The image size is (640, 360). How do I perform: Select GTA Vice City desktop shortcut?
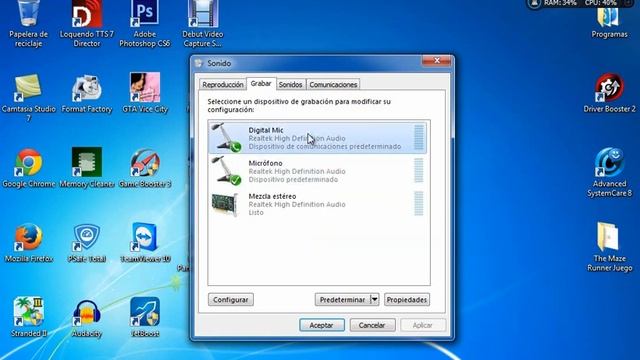click(x=145, y=93)
